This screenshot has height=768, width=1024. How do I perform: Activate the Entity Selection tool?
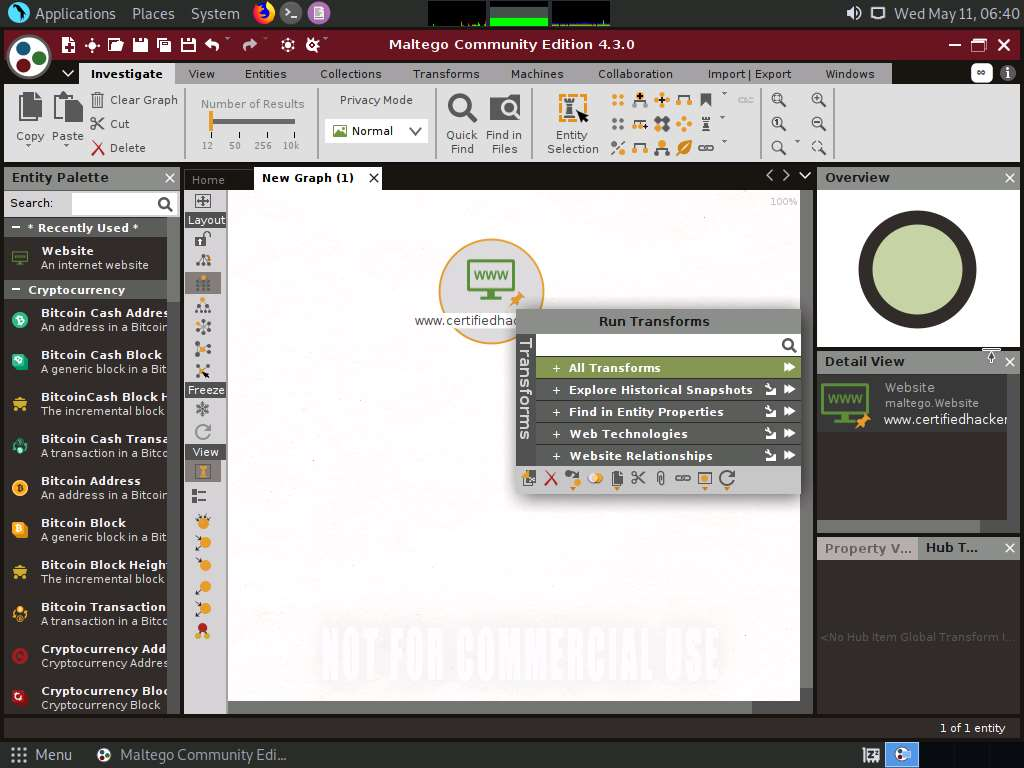(x=573, y=123)
